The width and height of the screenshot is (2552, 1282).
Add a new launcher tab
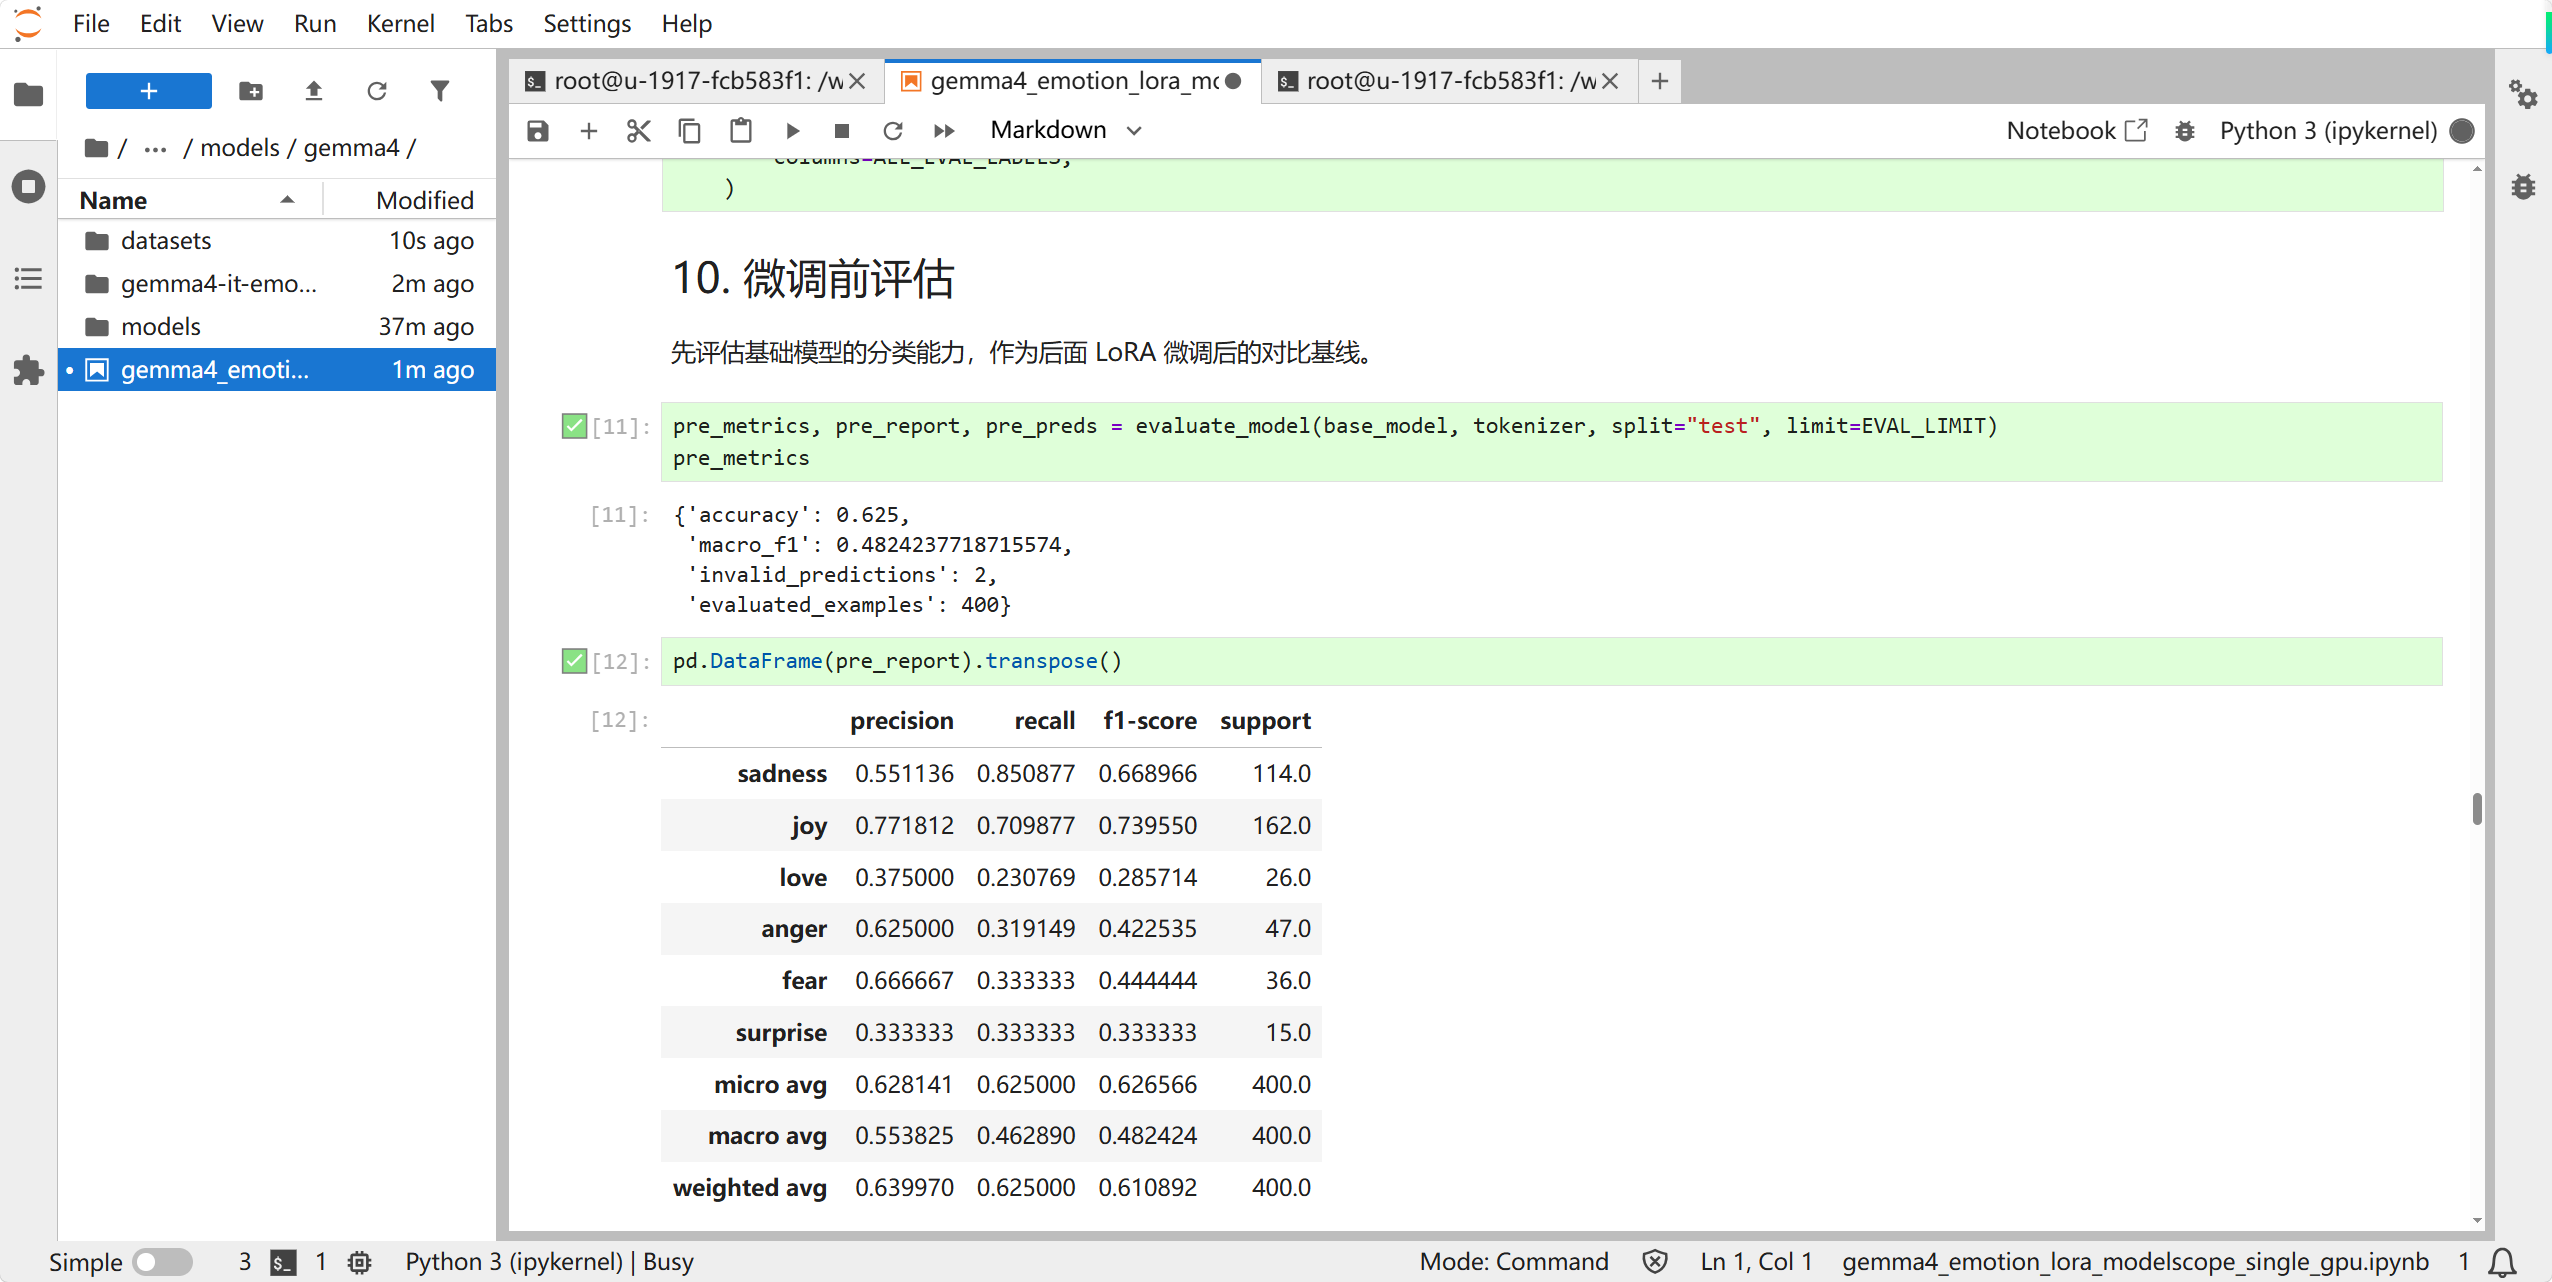point(1660,81)
